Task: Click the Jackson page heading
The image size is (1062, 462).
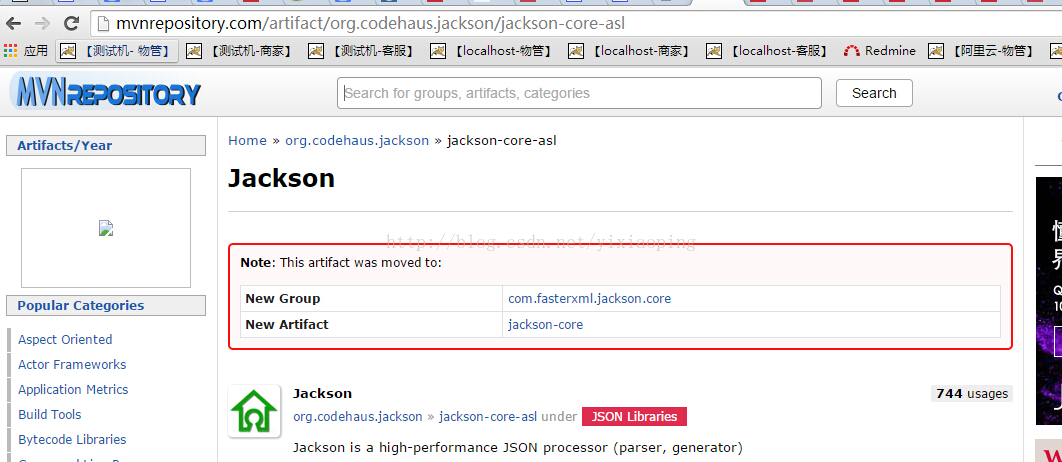Action: [281, 178]
